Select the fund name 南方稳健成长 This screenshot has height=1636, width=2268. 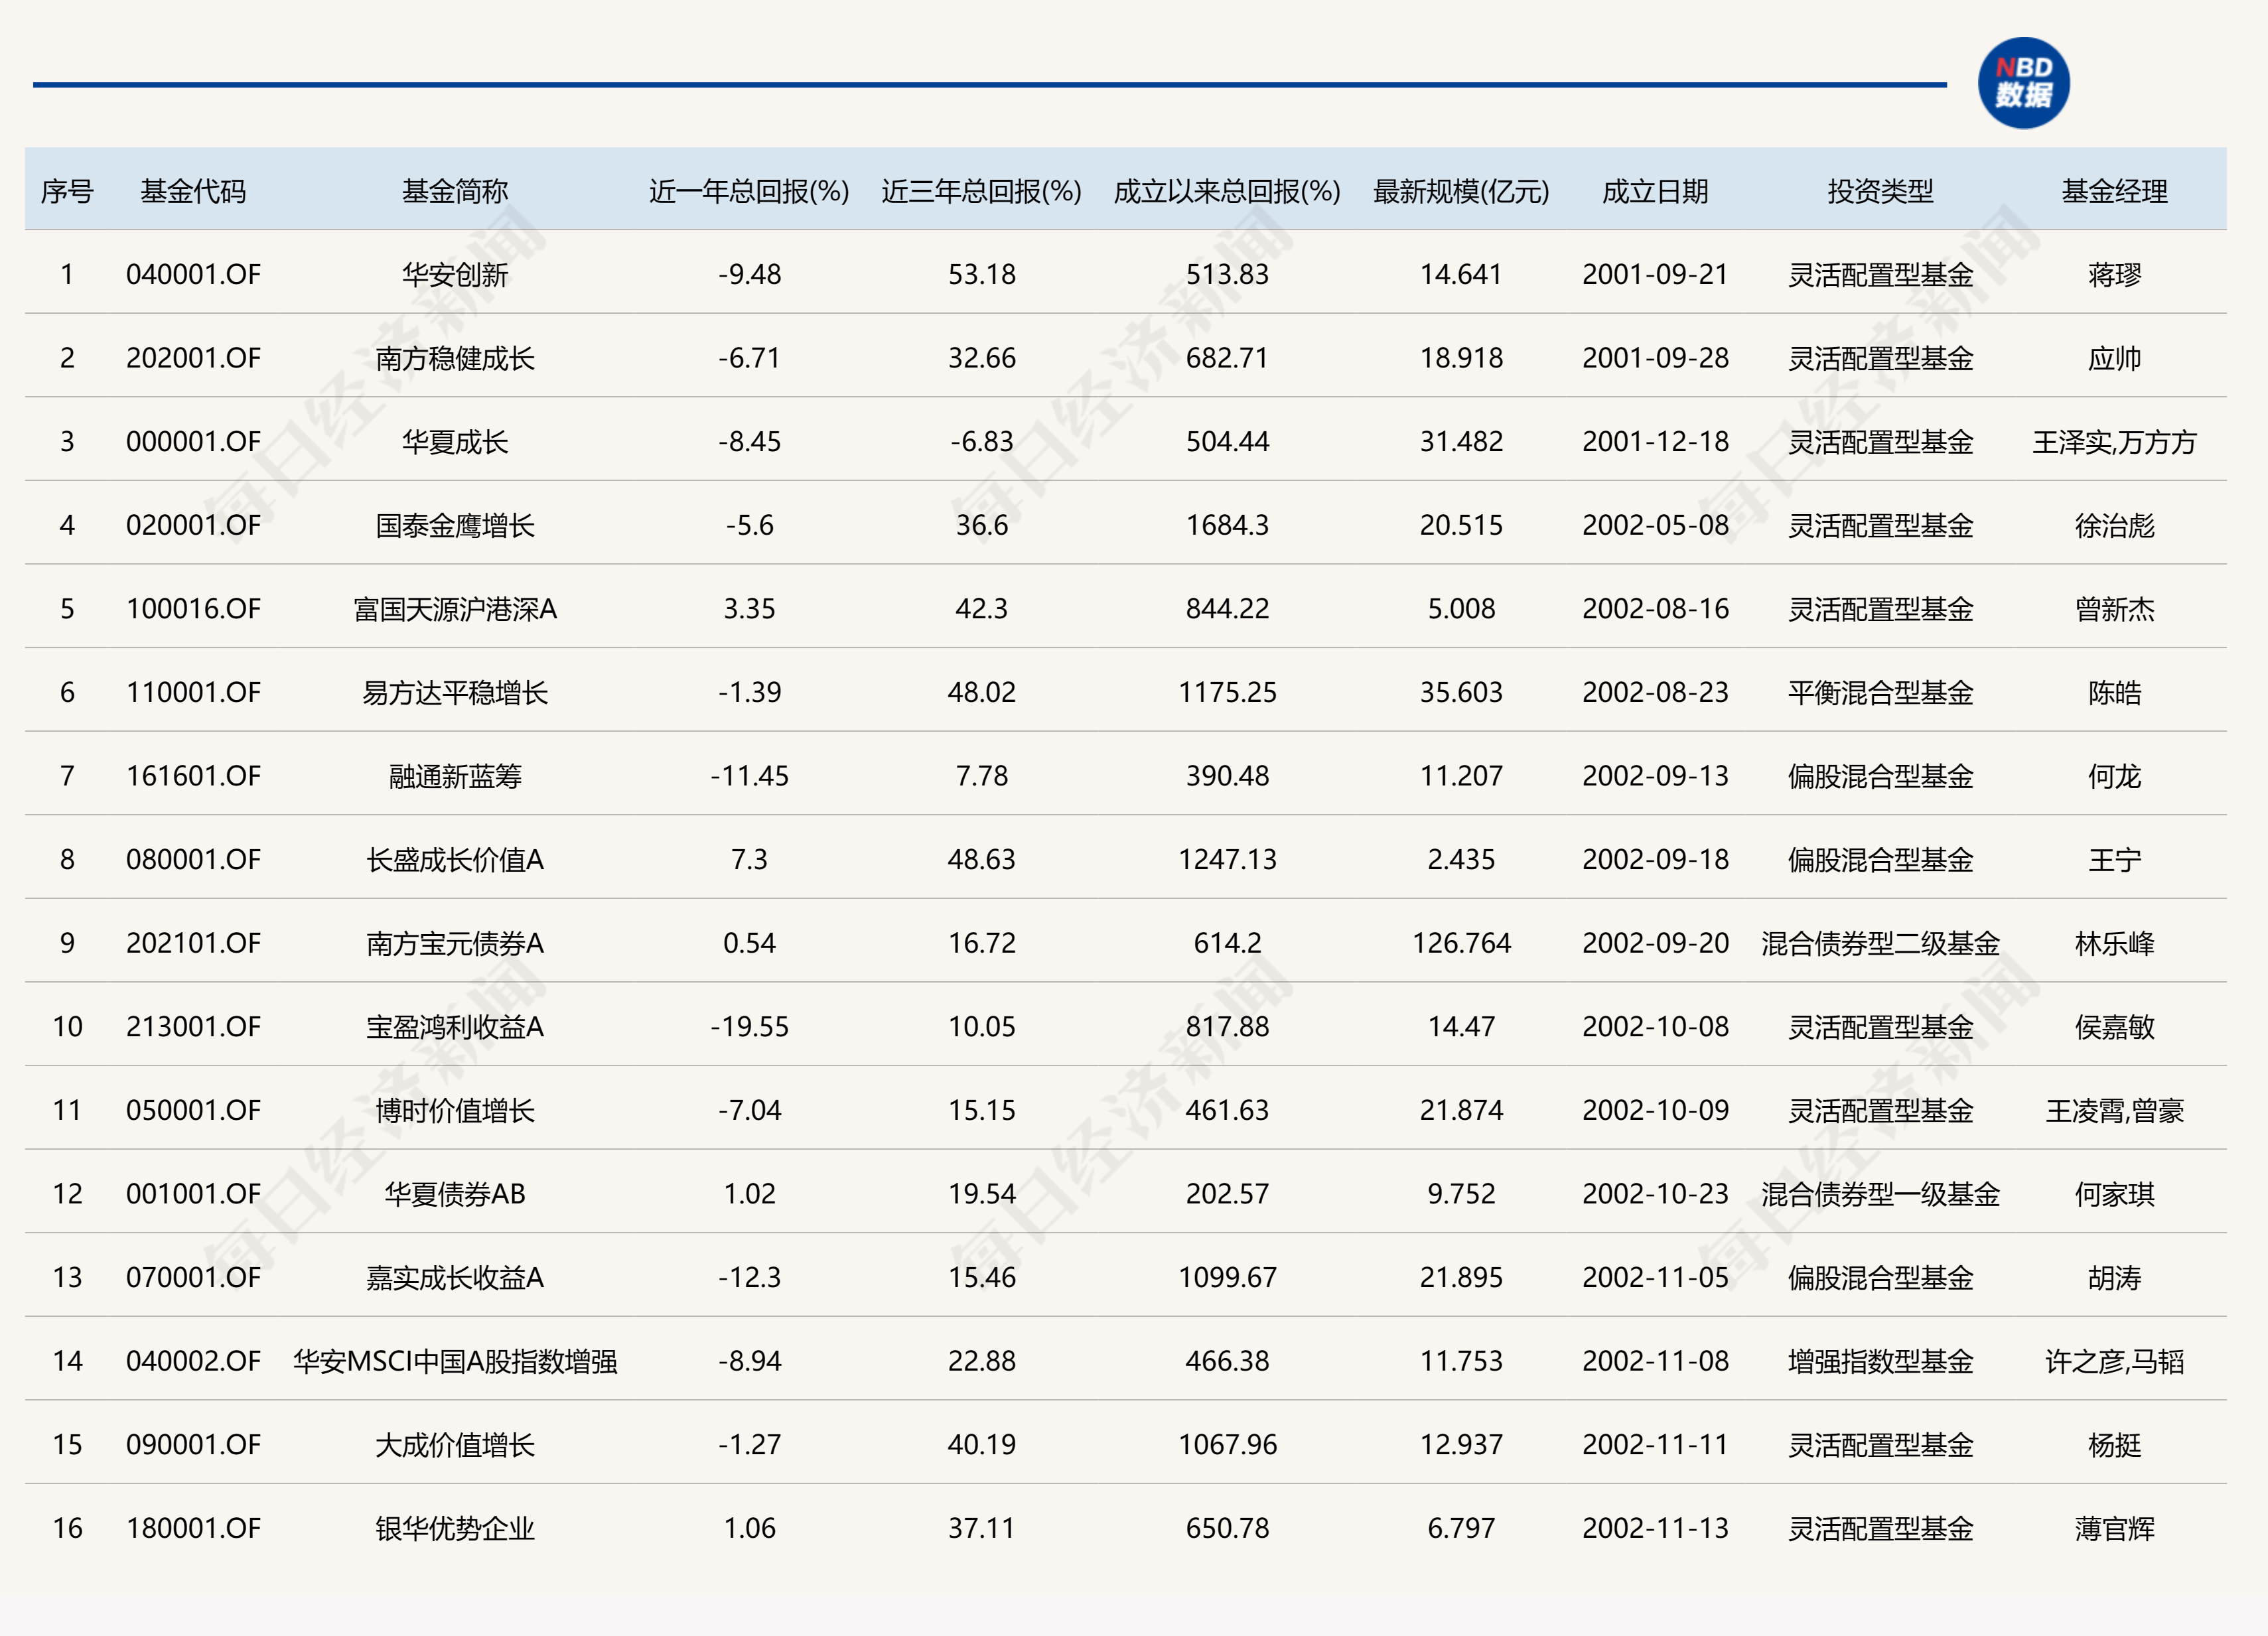pyautogui.click(x=455, y=358)
